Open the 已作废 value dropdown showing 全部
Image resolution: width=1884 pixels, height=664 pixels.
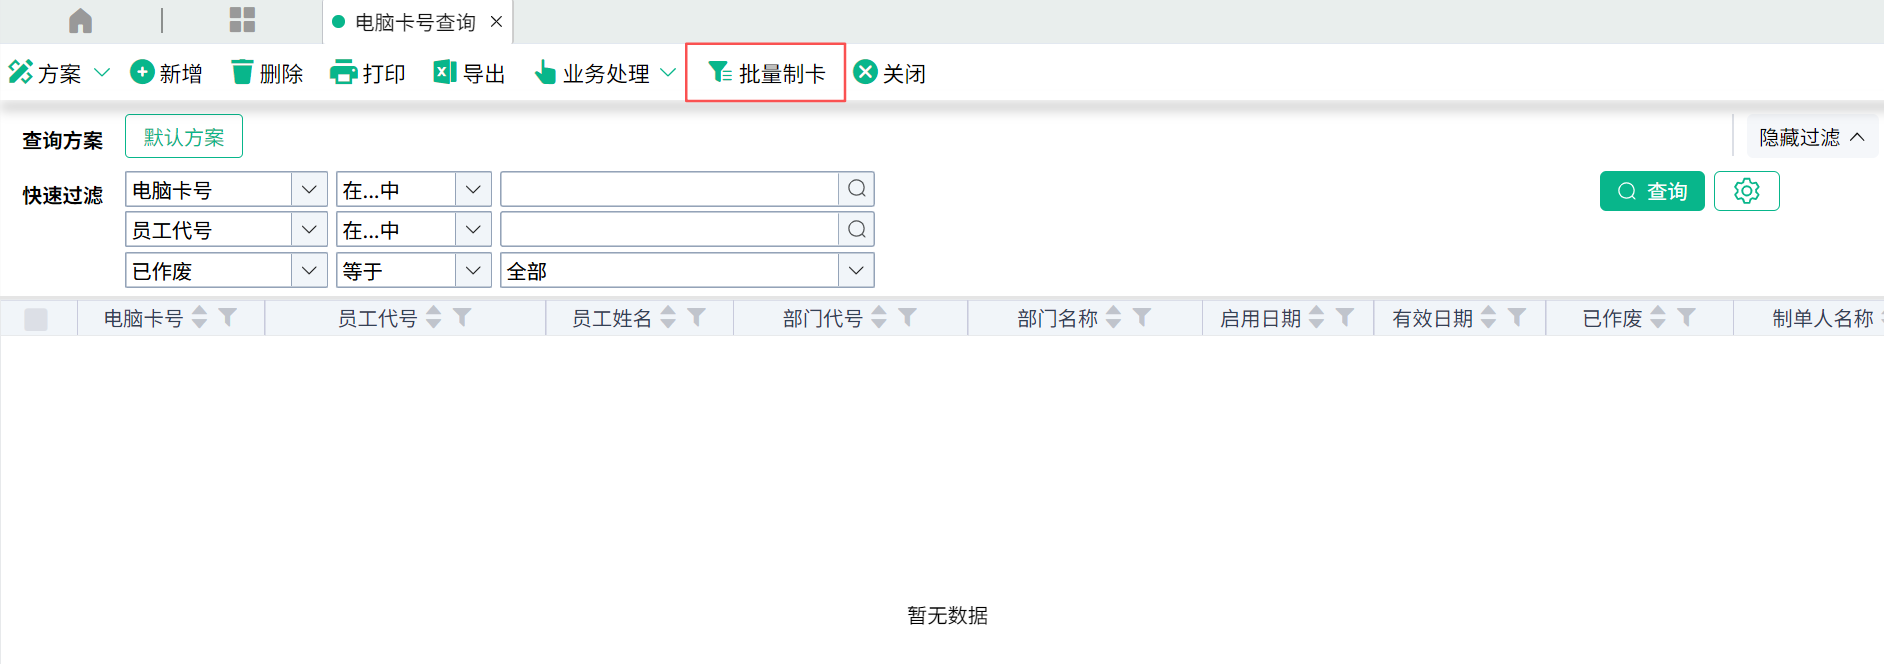point(855,271)
